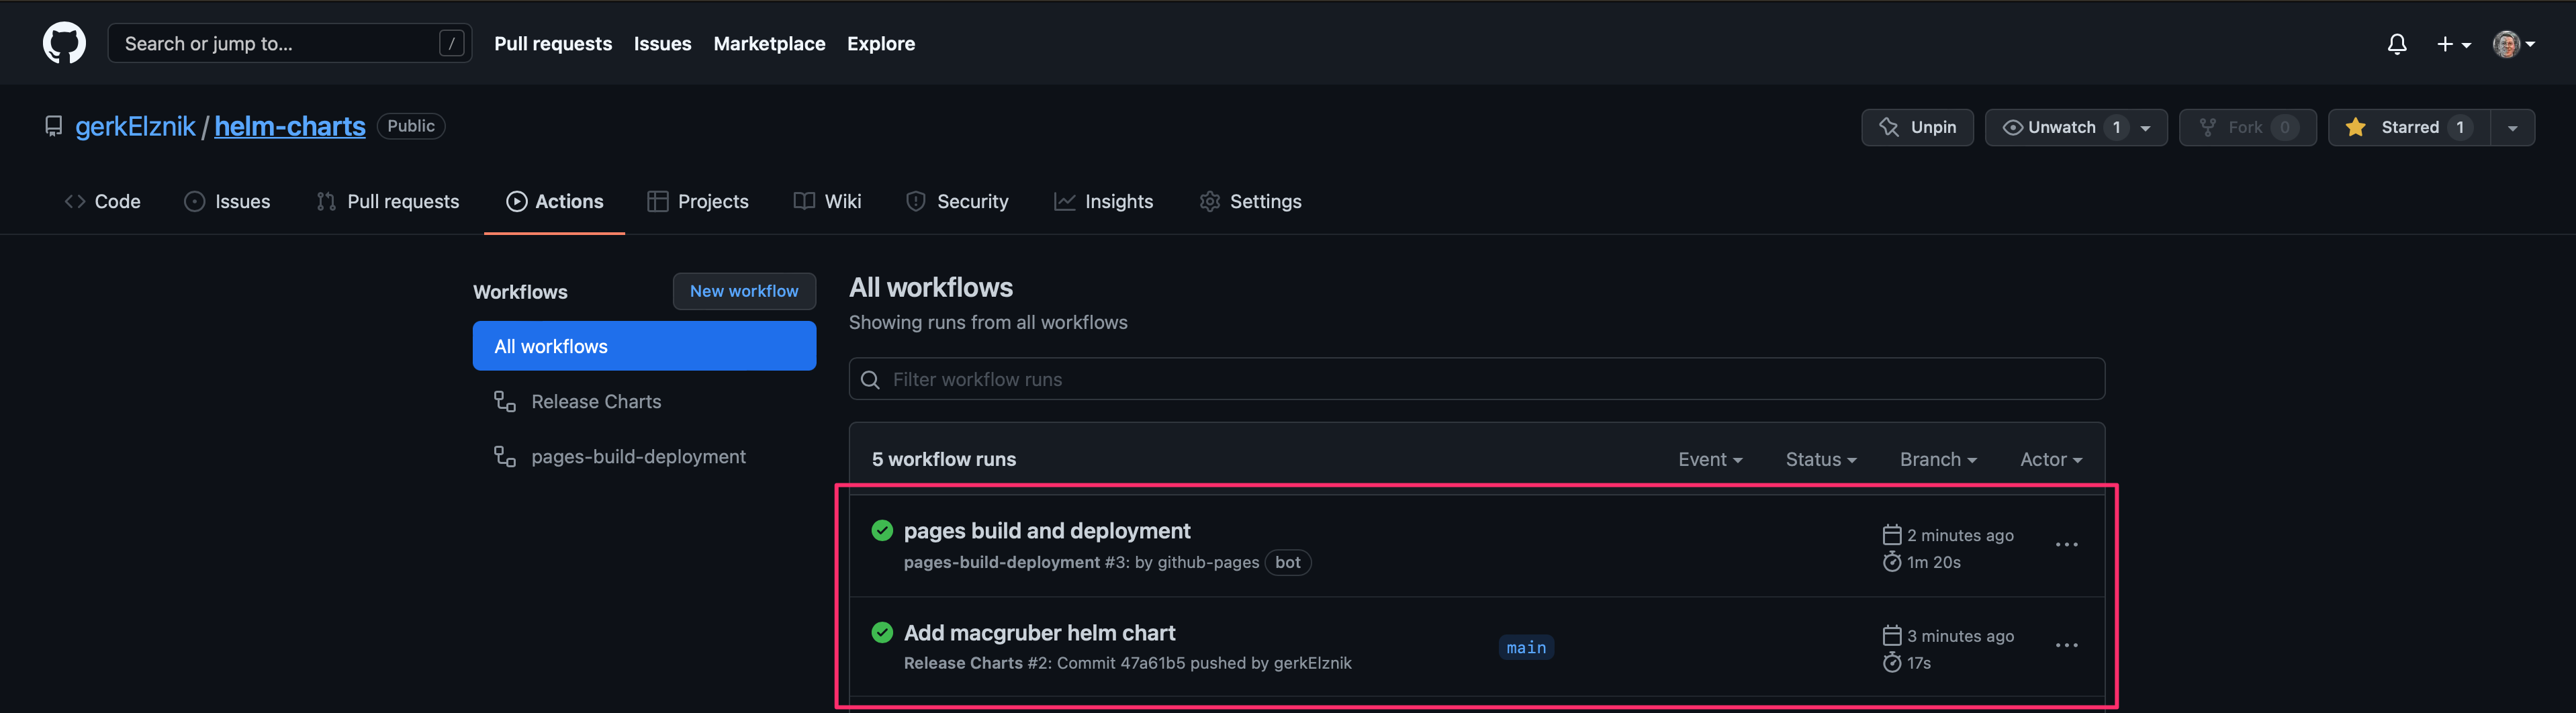Toggle the Starred button
The height and width of the screenshot is (713, 2576).
pos(2408,127)
